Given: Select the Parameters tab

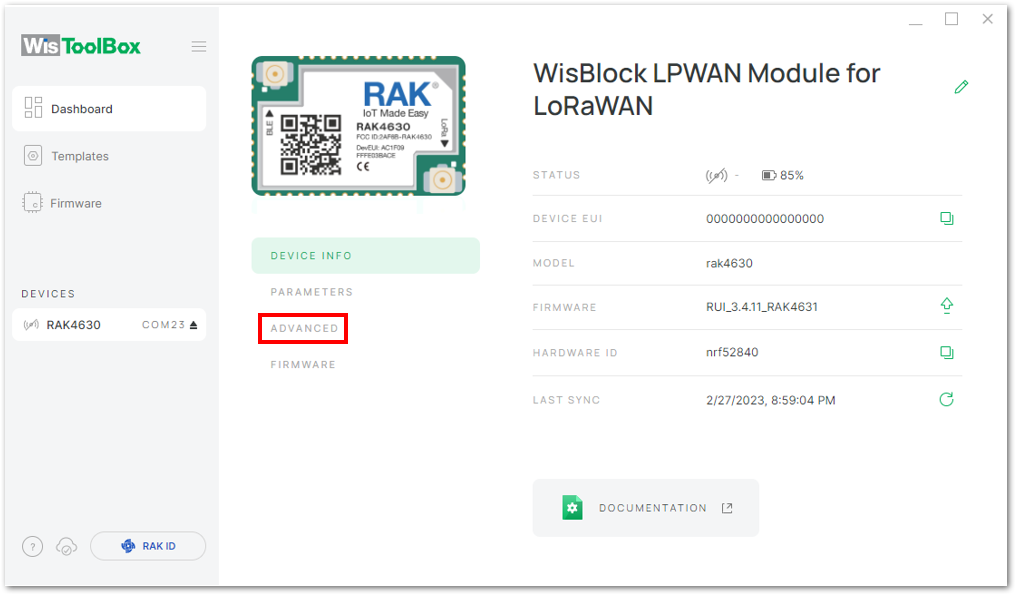Looking at the screenshot, I should click(312, 292).
